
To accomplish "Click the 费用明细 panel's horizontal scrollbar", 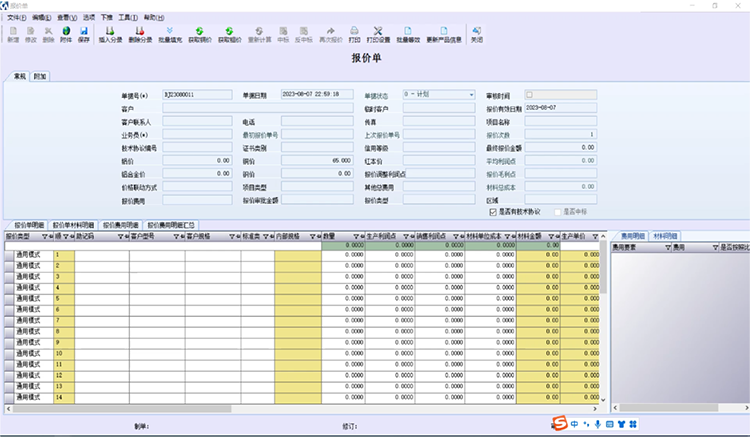I will 669,408.
